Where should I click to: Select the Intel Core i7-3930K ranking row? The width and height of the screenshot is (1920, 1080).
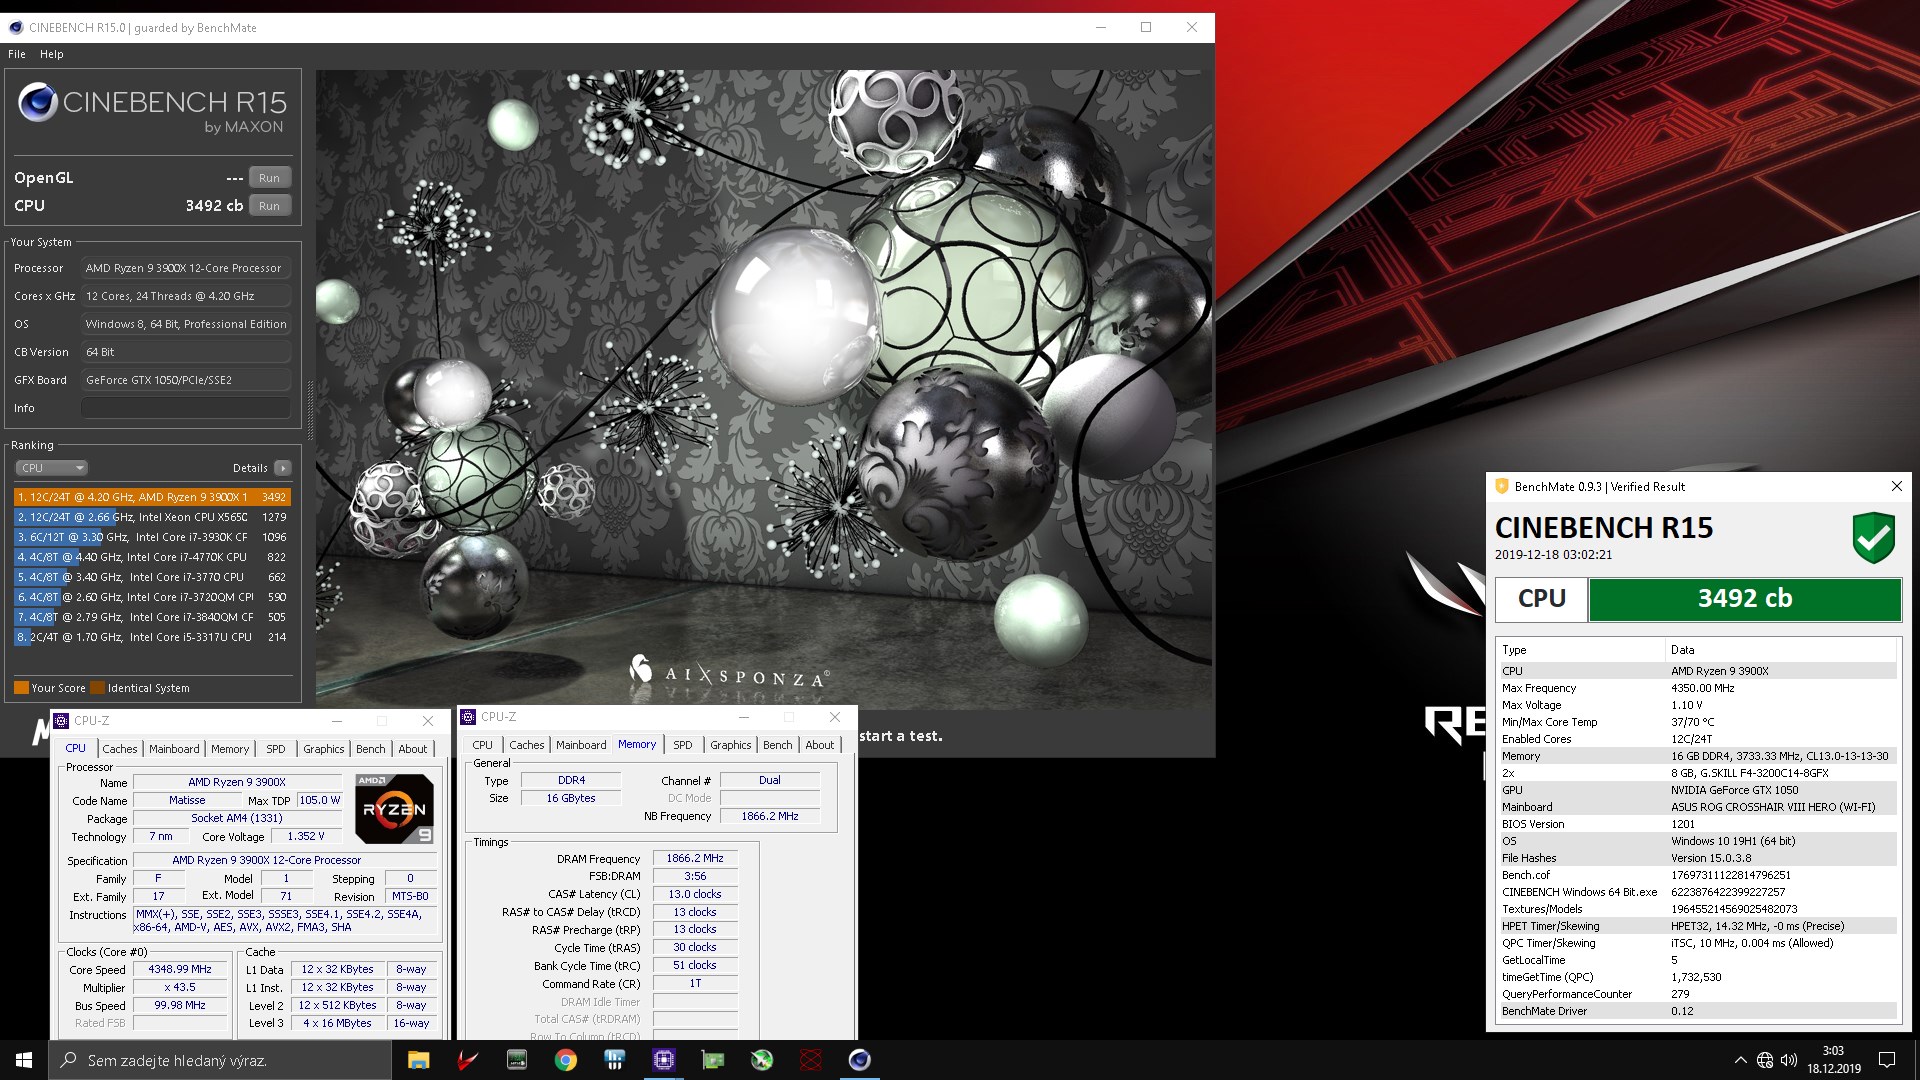coord(152,537)
